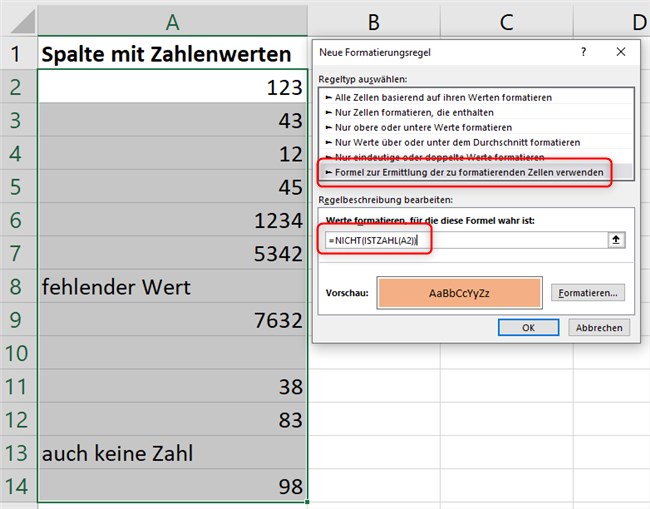Click cell containing 43
This screenshot has width=650, height=509.
click(172, 120)
